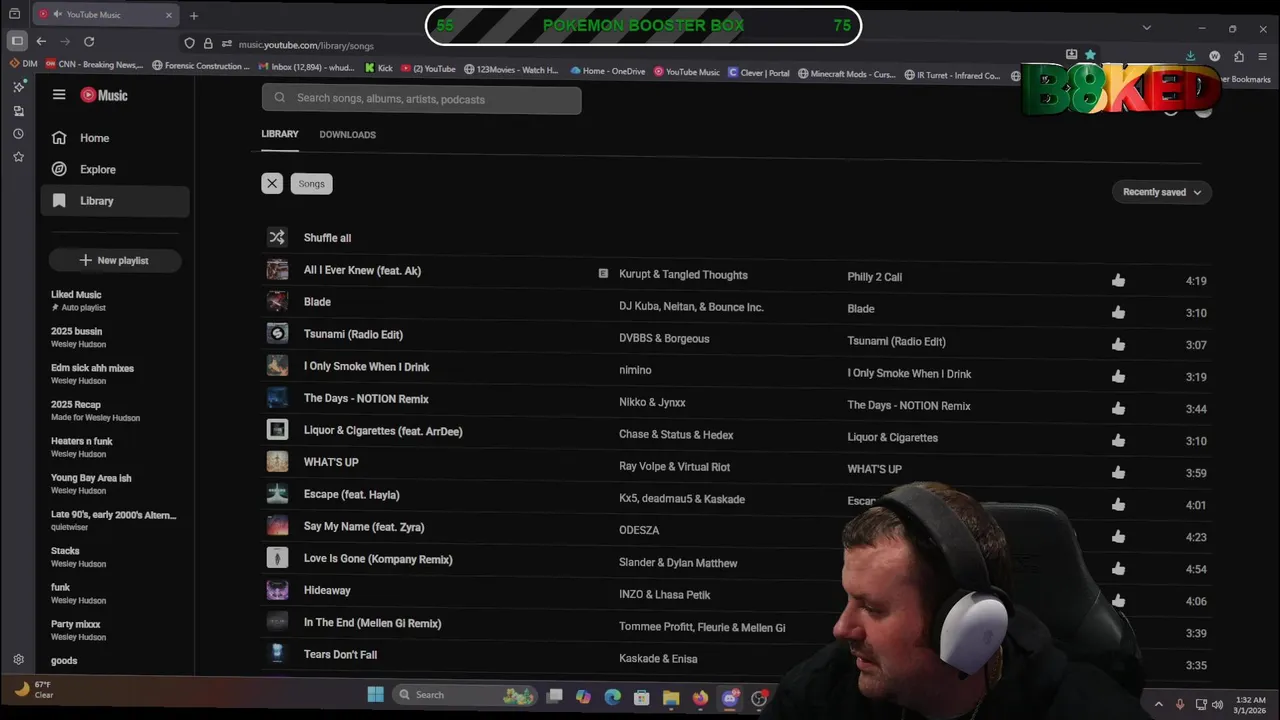Open sidebar settings gear icon
The image size is (1280, 720).
point(18,659)
